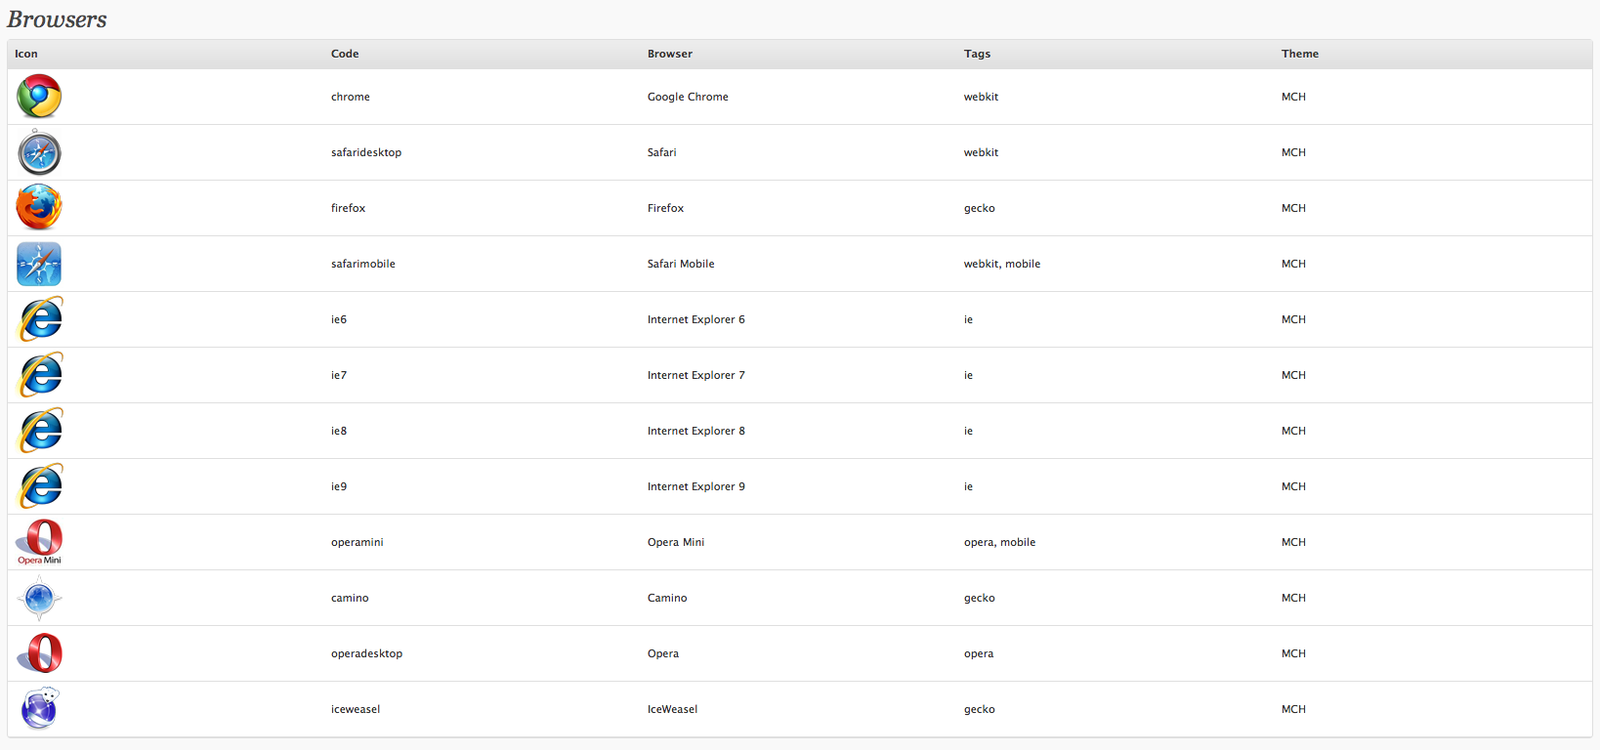Click the Internet Explorer 6 icon
The image size is (1600, 750).
(x=40, y=320)
